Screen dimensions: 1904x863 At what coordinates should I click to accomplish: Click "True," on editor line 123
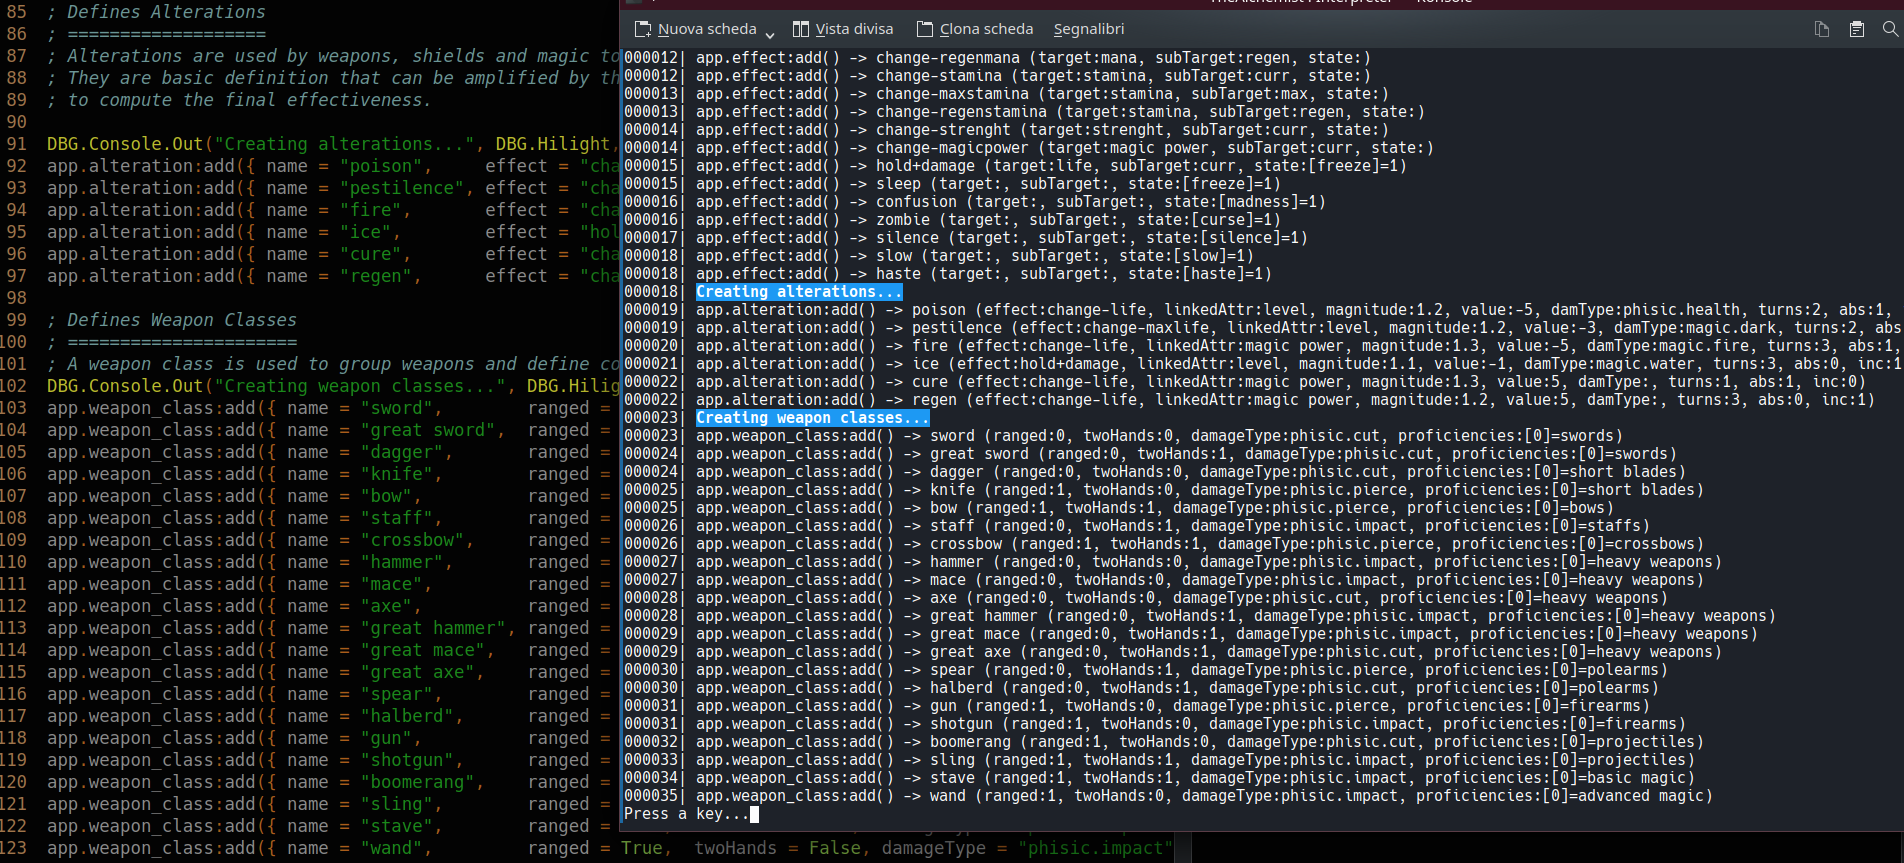(647, 848)
